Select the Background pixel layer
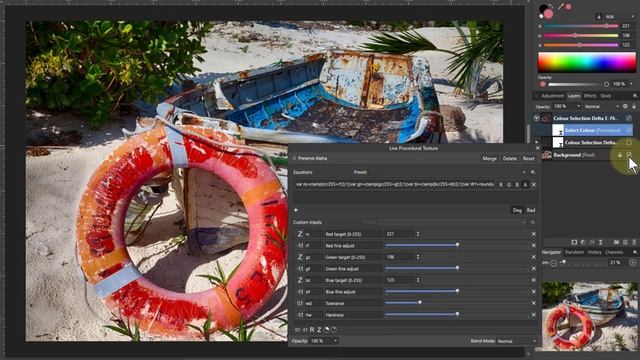640x360 pixels. coord(573,155)
